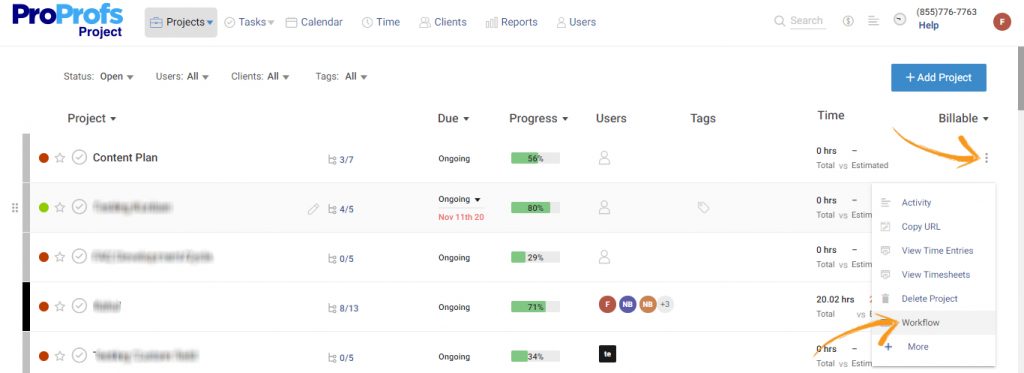Viewport: 1024px width, 373px height.
Task: Open the user avatar F menu
Action: pyautogui.click(x=1002, y=22)
